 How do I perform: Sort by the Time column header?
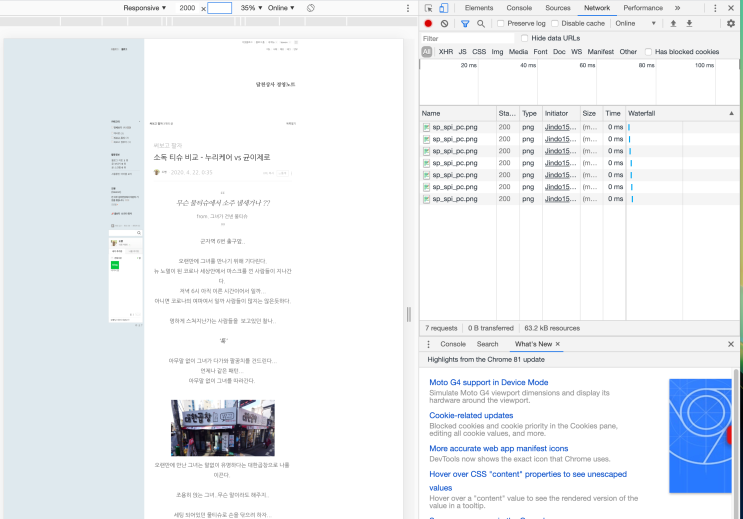(614, 113)
